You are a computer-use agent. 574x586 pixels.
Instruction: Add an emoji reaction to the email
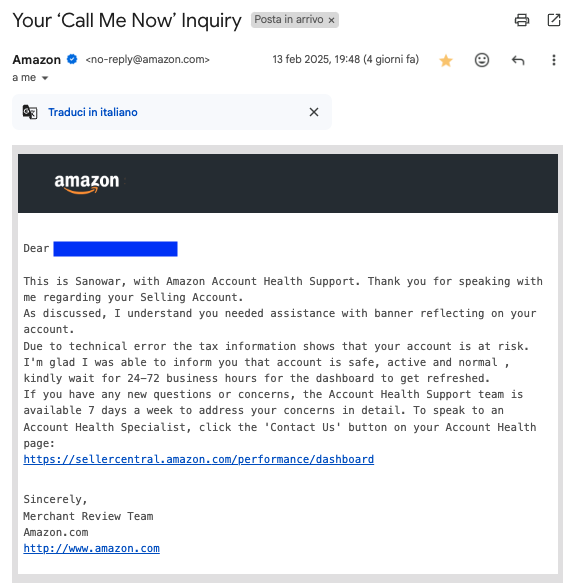482,60
